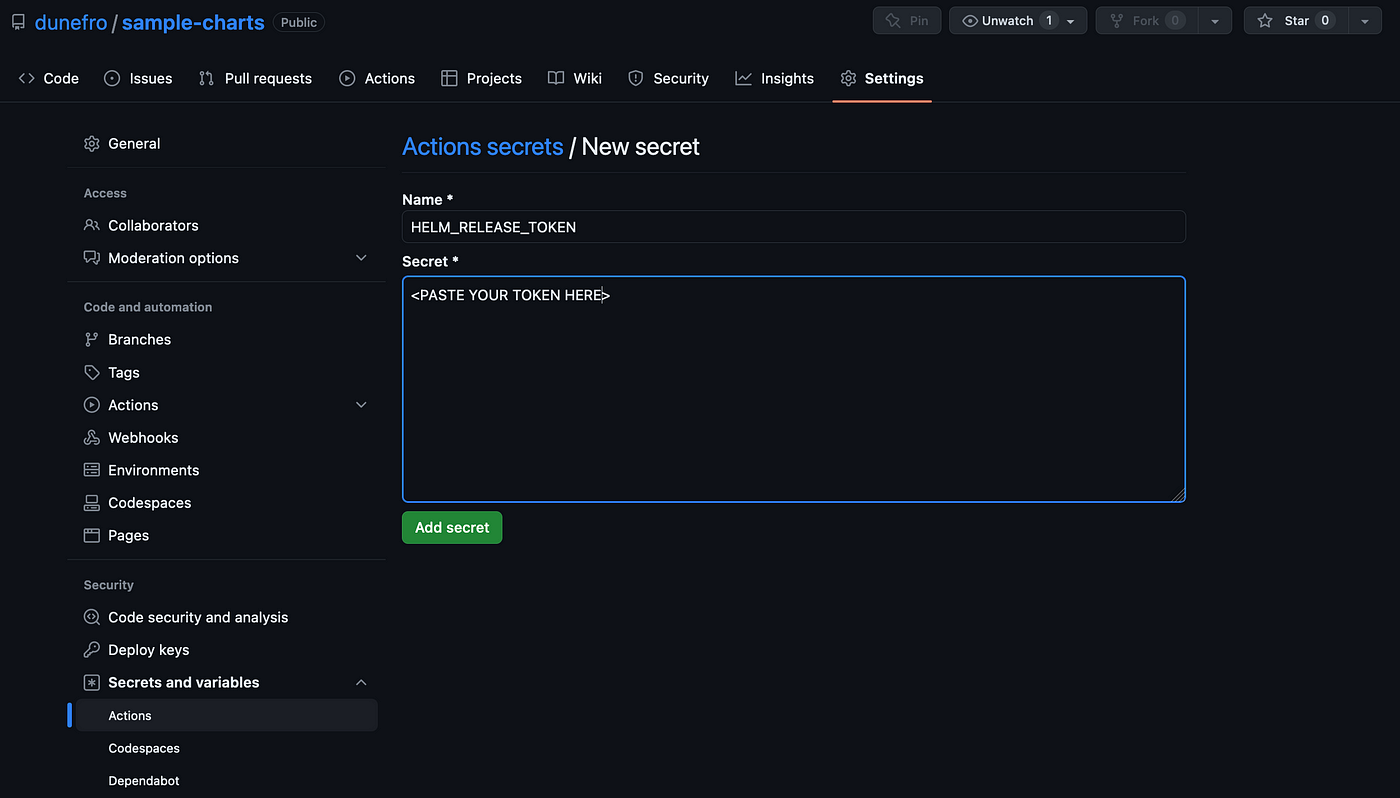This screenshot has width=1400, height=798.
Task: Click the tag icon beside Tags
Action: point(92,373)
